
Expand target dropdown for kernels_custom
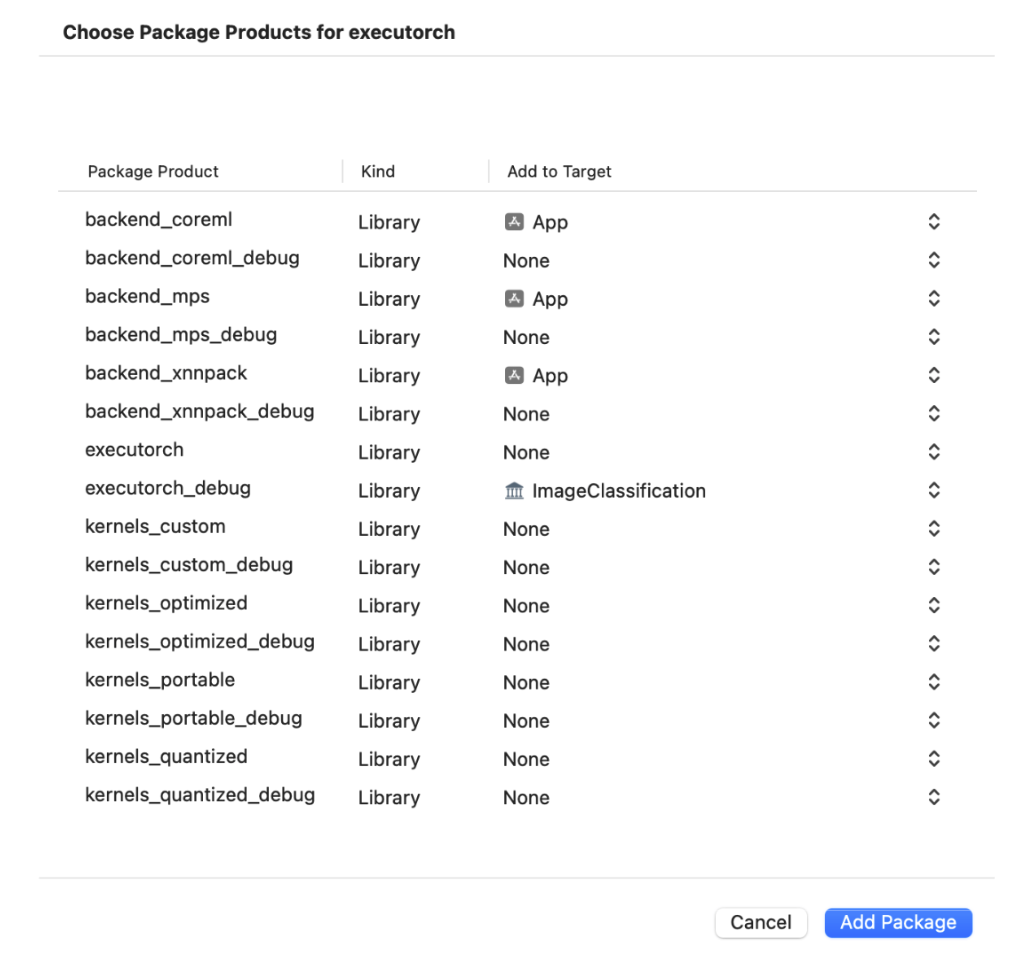point(933,529)
